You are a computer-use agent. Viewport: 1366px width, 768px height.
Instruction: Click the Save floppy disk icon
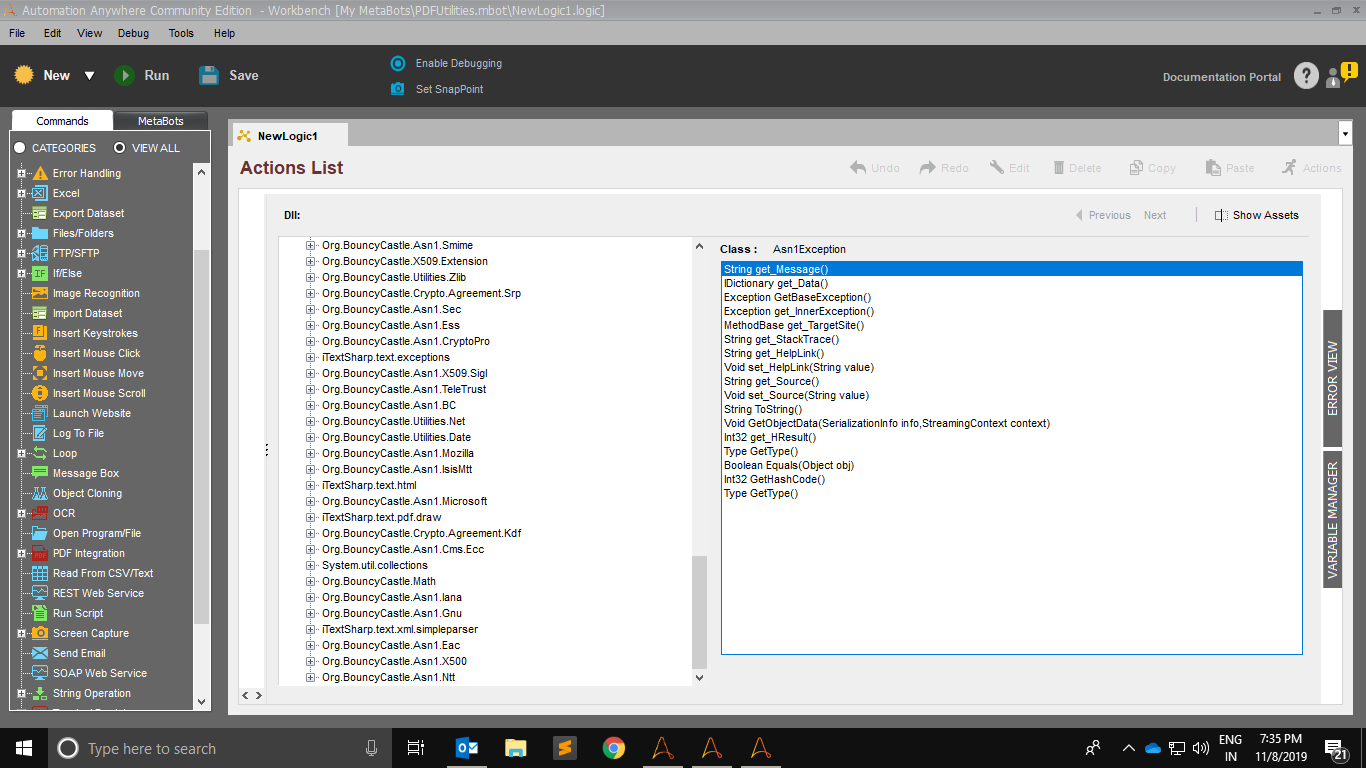click(209, 75)
